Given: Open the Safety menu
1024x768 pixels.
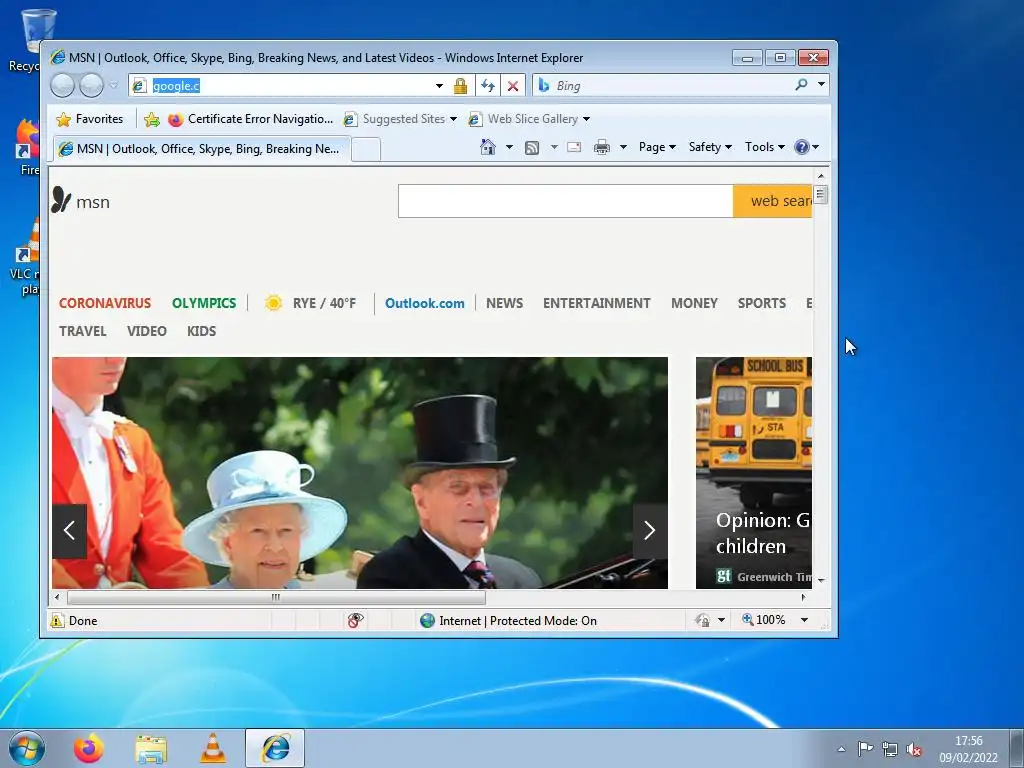Looking at the screenshot, I should click(710, 147).
